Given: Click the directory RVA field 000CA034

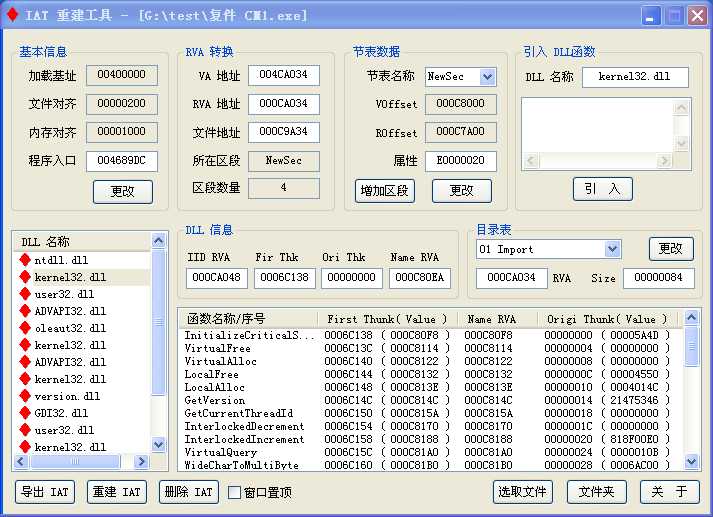Looking at the screenshot, I should click(x=512, y=278).
